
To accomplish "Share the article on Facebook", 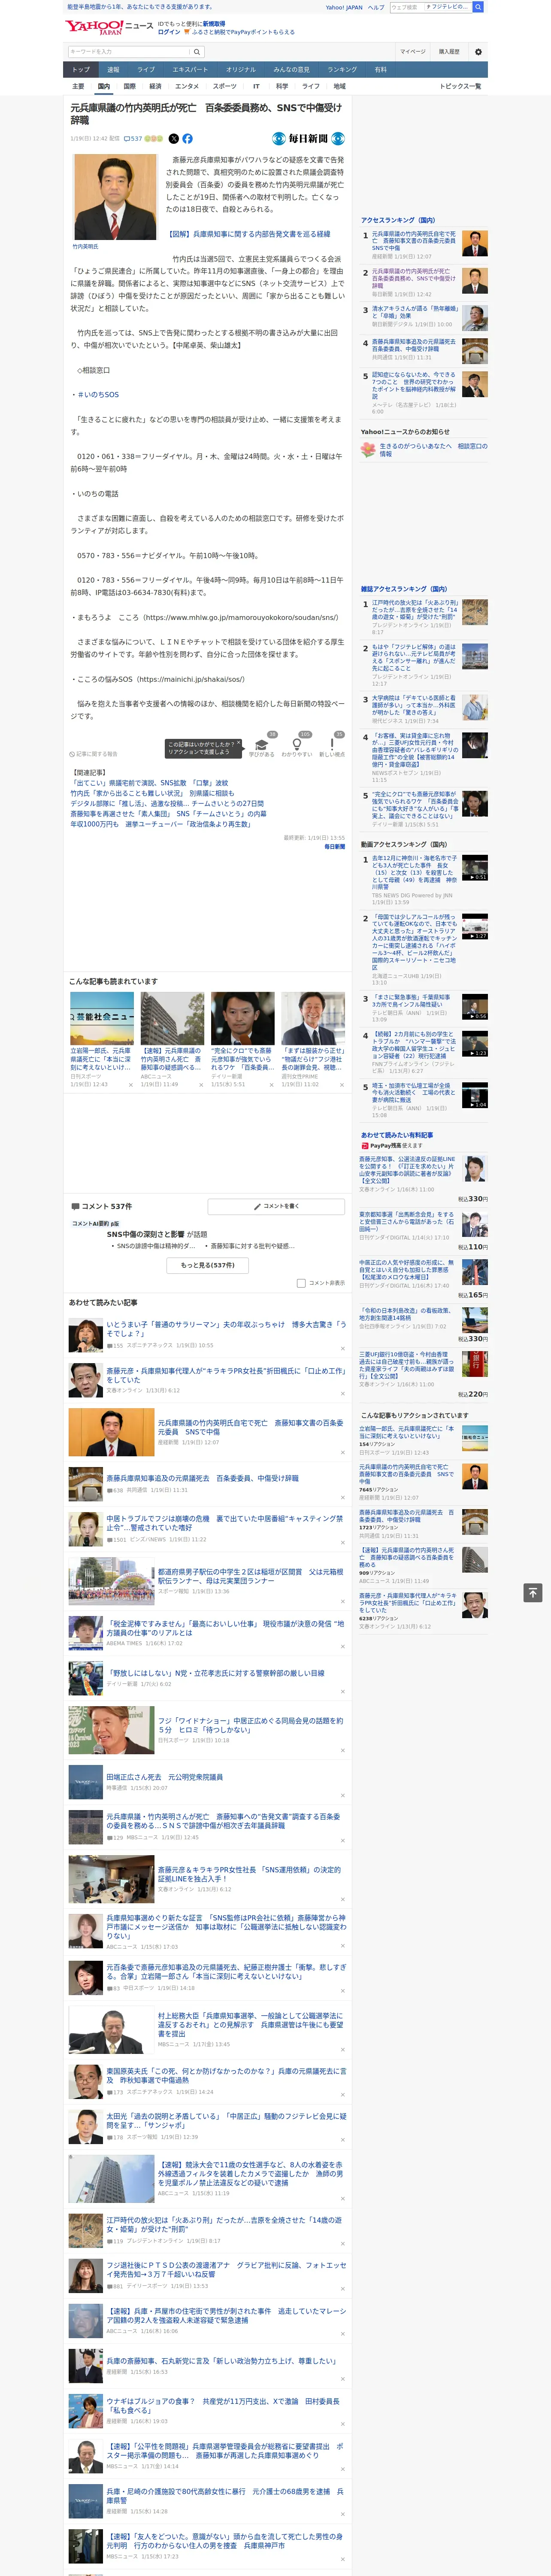I will pyautogui.click(x=187, y=139).
